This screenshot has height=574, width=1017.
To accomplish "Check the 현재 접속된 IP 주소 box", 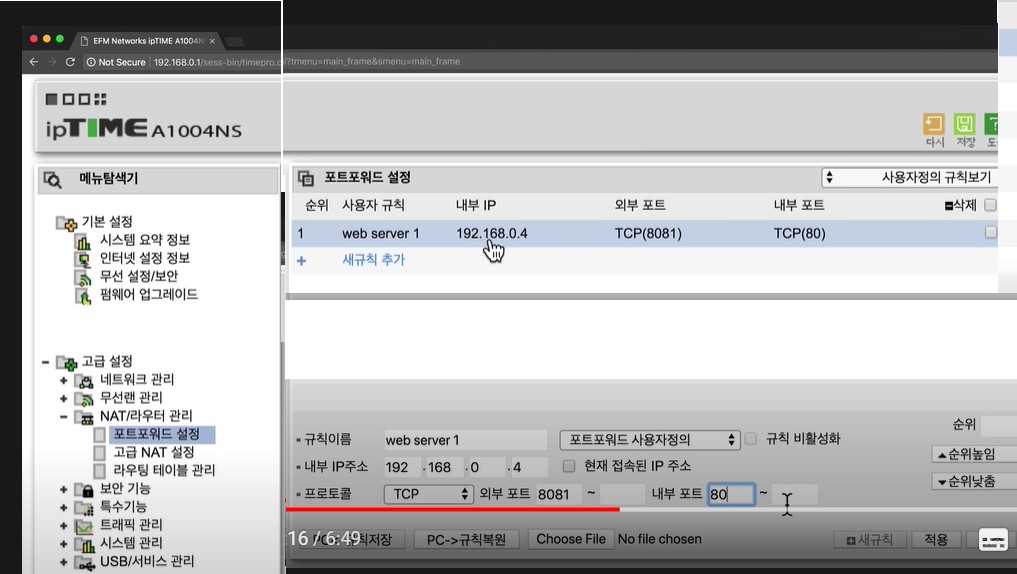I will [x=569, y=466].
